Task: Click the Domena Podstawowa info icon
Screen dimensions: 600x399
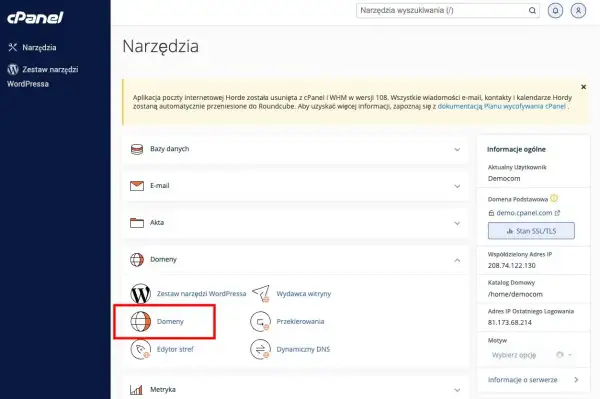Action: (554, 198)
